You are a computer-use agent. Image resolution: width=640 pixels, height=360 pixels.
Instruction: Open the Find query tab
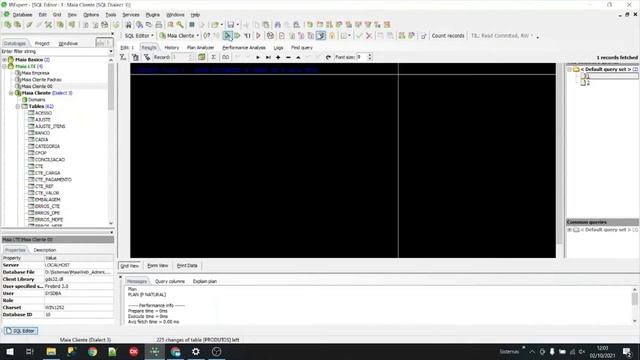click(302, 48)
